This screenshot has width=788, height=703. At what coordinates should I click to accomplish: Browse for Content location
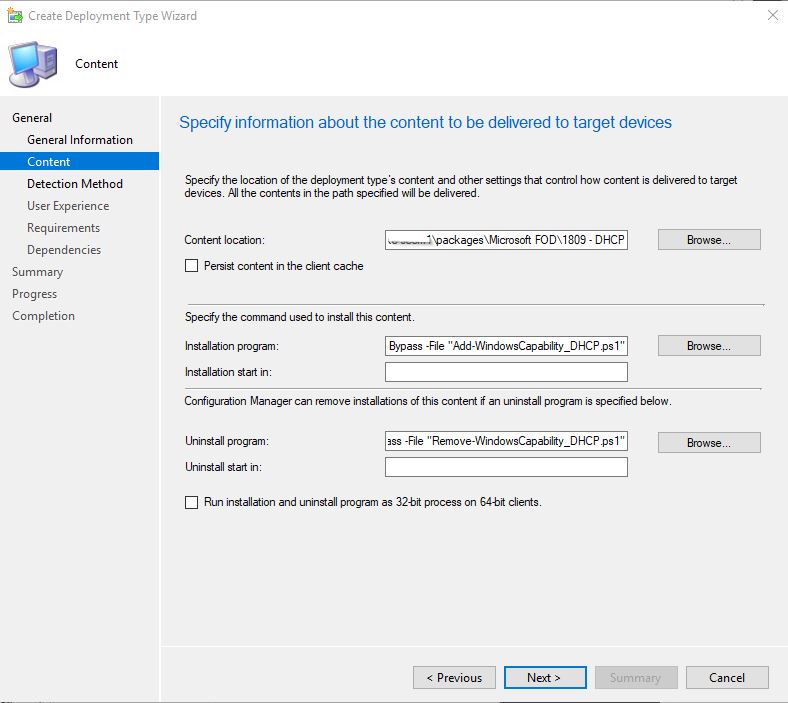(709, 240)
